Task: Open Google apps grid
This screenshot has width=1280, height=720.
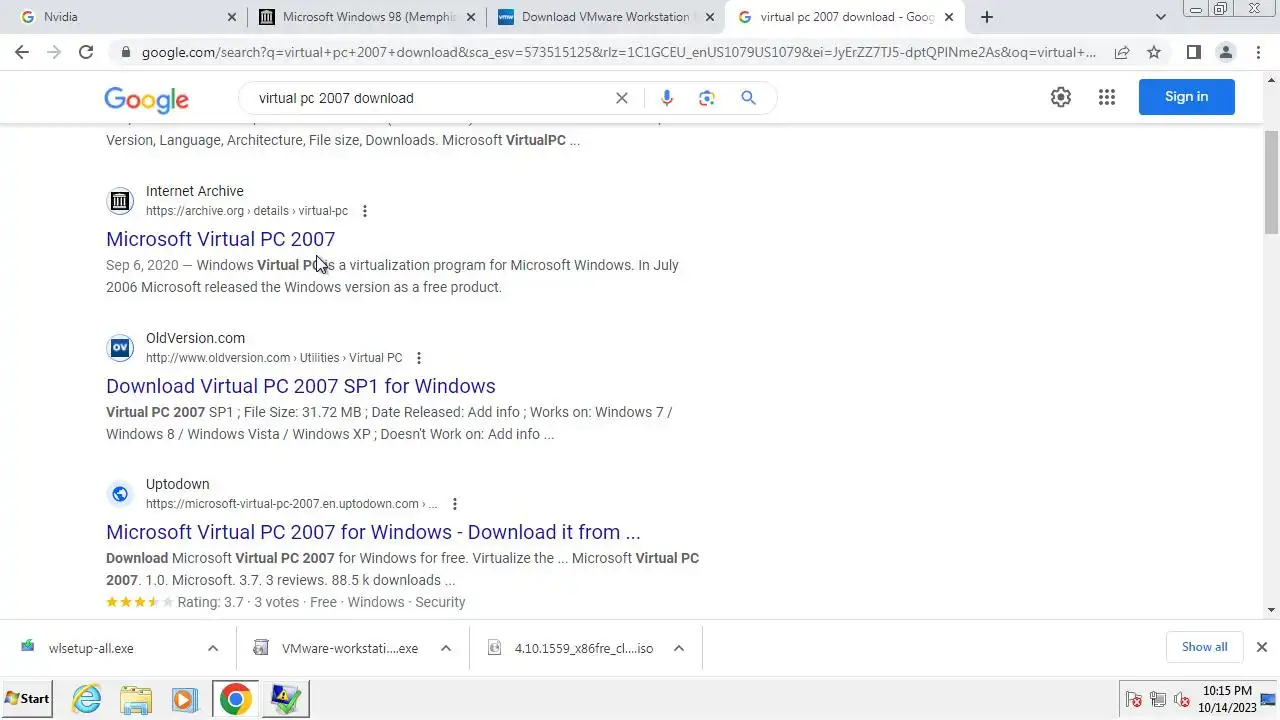Action: tap(1106, 97)
